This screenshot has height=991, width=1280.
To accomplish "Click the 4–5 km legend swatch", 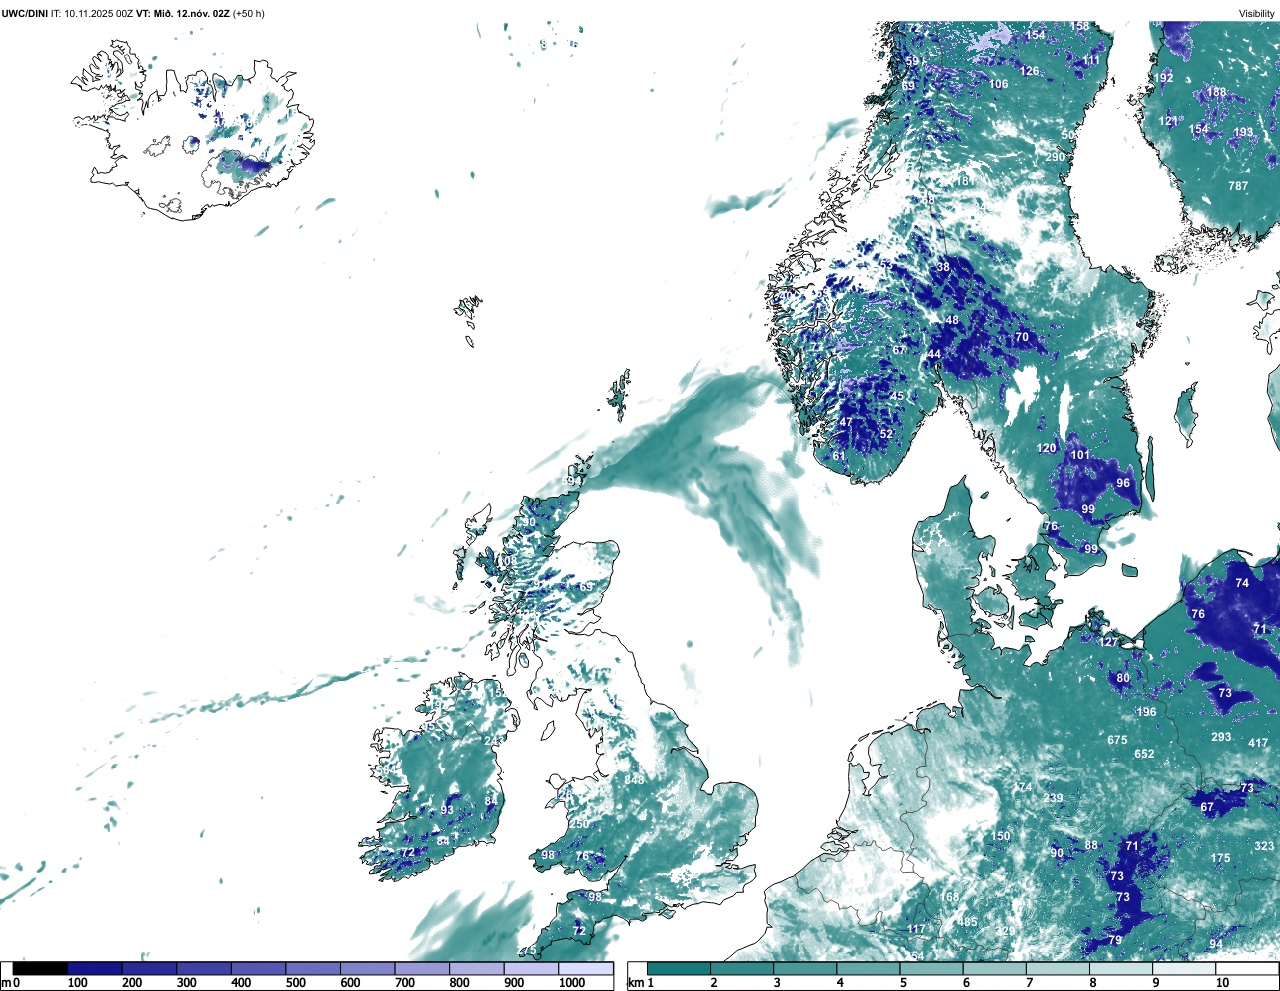I will [869, 969].
